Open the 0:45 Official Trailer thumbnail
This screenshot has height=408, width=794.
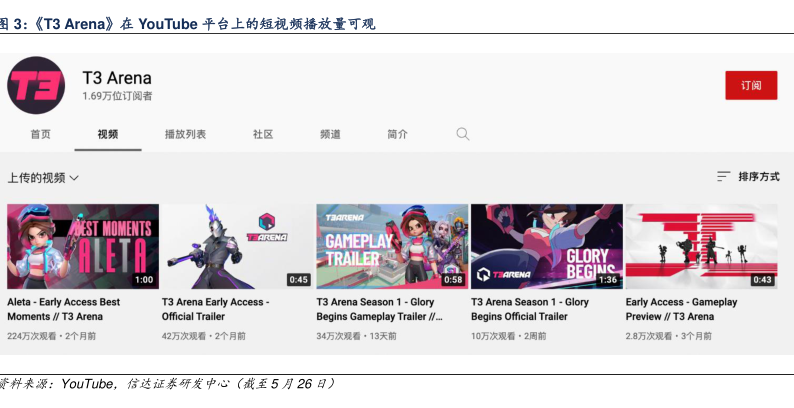(x=237, y=246)
